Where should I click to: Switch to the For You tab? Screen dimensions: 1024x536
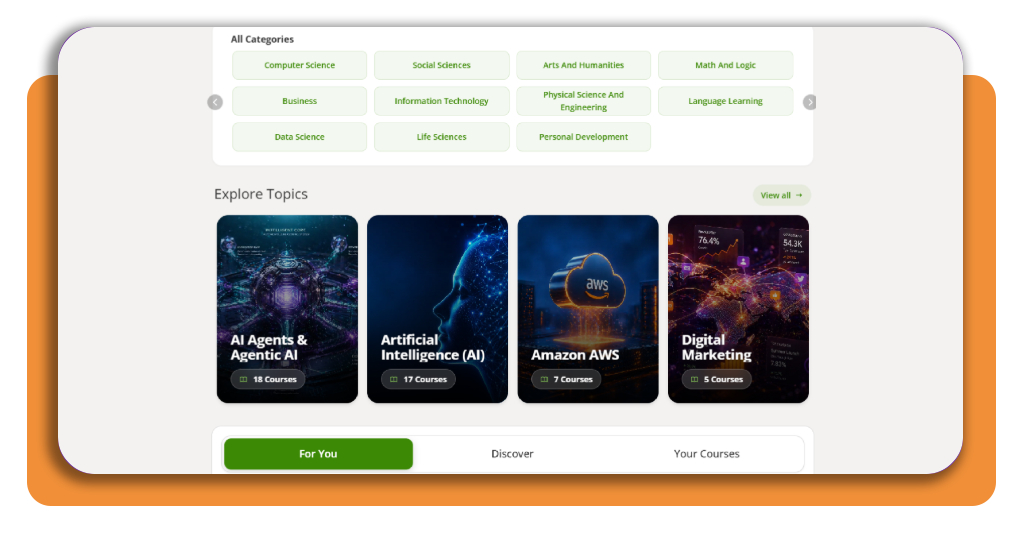click(x=318, y=454)
